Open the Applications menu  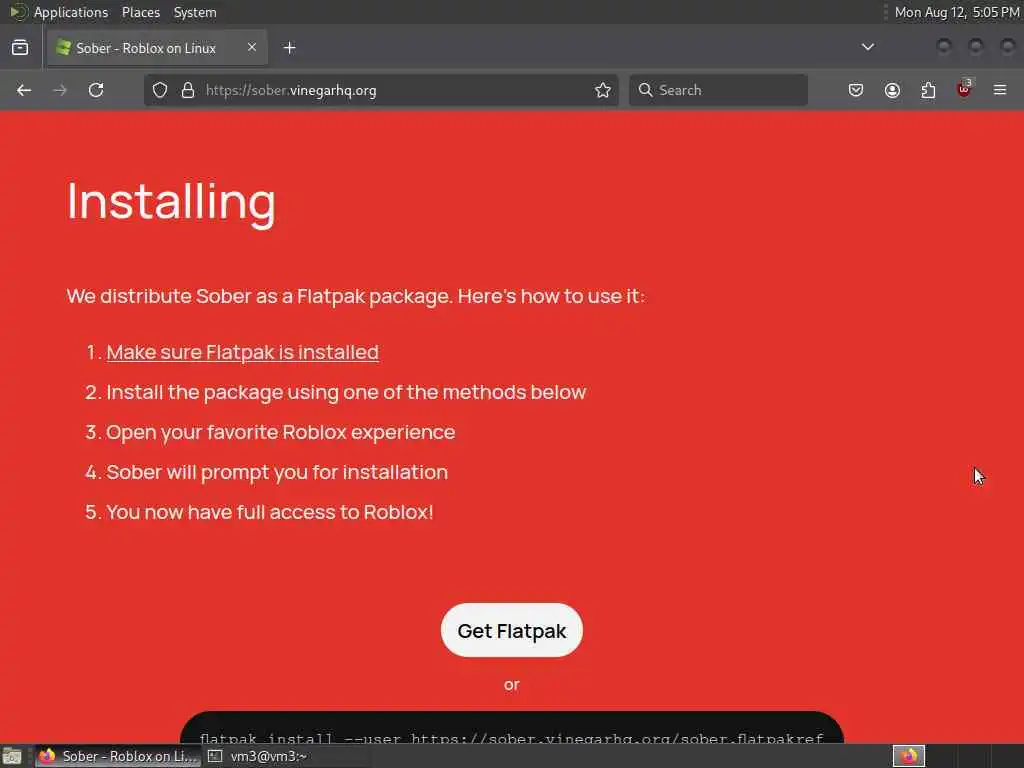(71, 12)
